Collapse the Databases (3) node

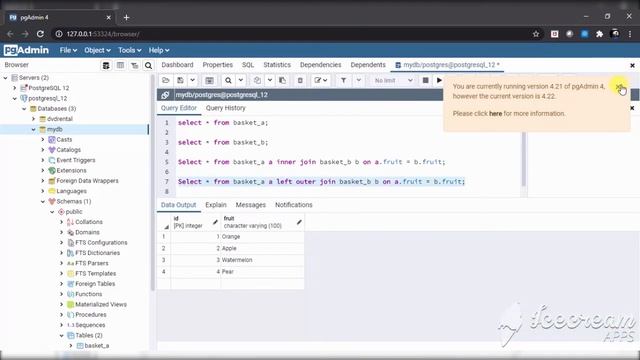point(24,109)
